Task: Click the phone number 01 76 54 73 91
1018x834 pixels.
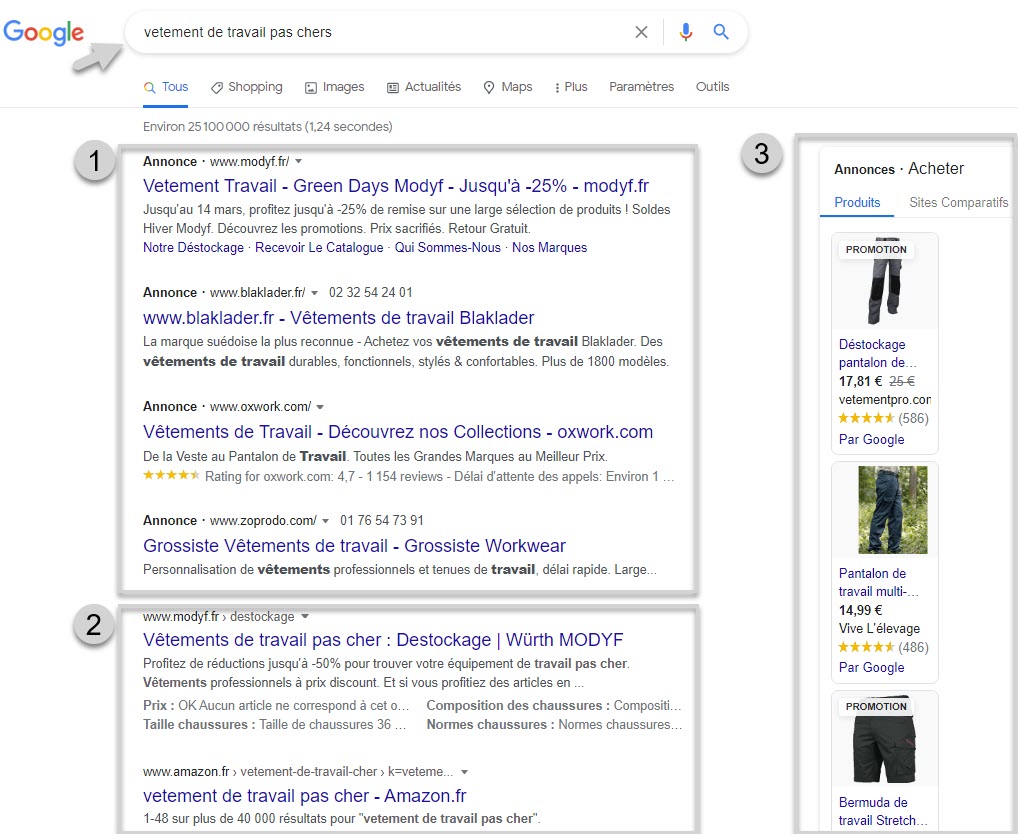Action: 382,521
